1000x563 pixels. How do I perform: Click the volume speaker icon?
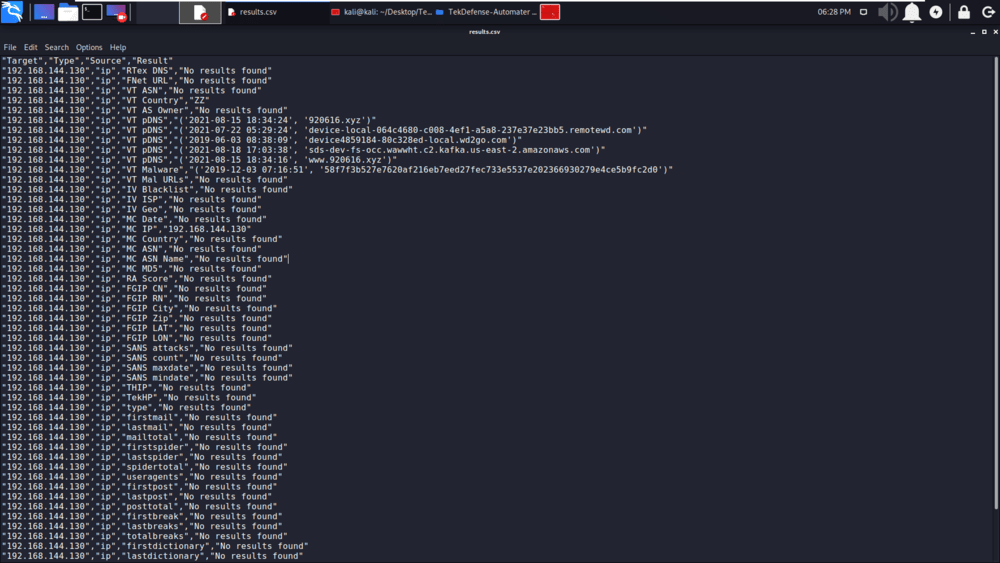click(x=887, y=12)
